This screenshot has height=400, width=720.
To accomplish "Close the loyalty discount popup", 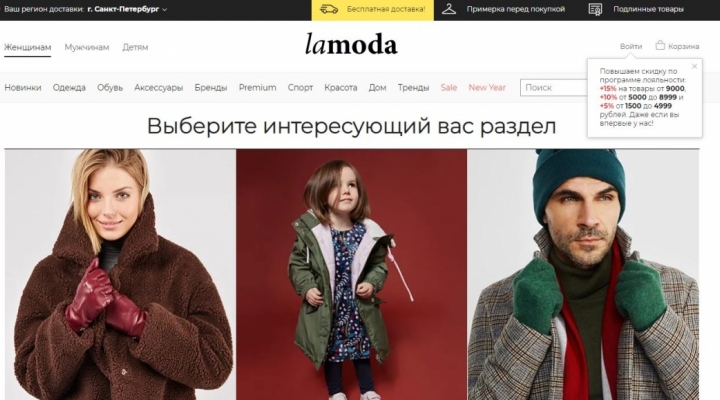I will 694,66.
